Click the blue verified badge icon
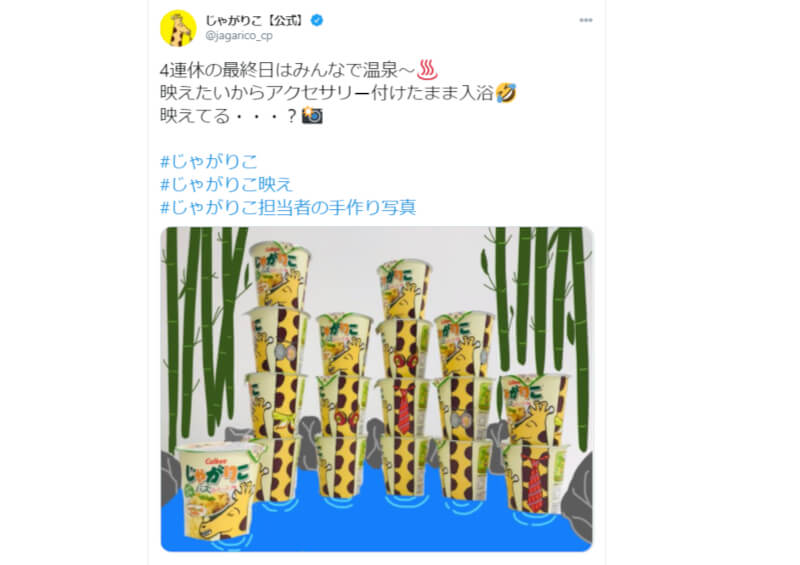The width and height of the screenshot is (800, 565). (317, 20)
